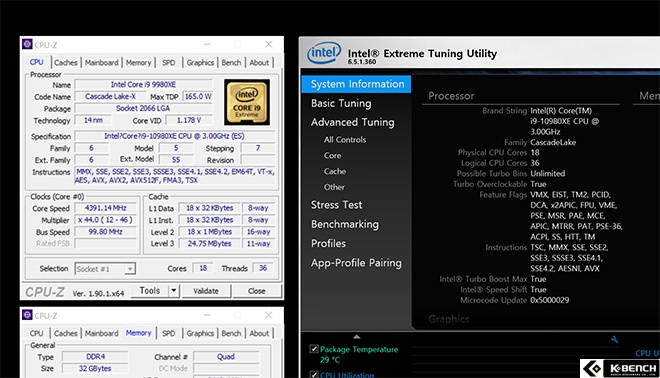
Task: Open the Caches tab in lower CPU-Z window
Action: coord(66,333)
